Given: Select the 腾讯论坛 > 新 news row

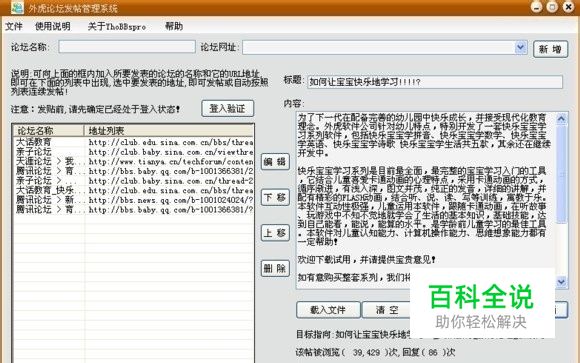Looking at the screenshot, I should click(134, 200).
